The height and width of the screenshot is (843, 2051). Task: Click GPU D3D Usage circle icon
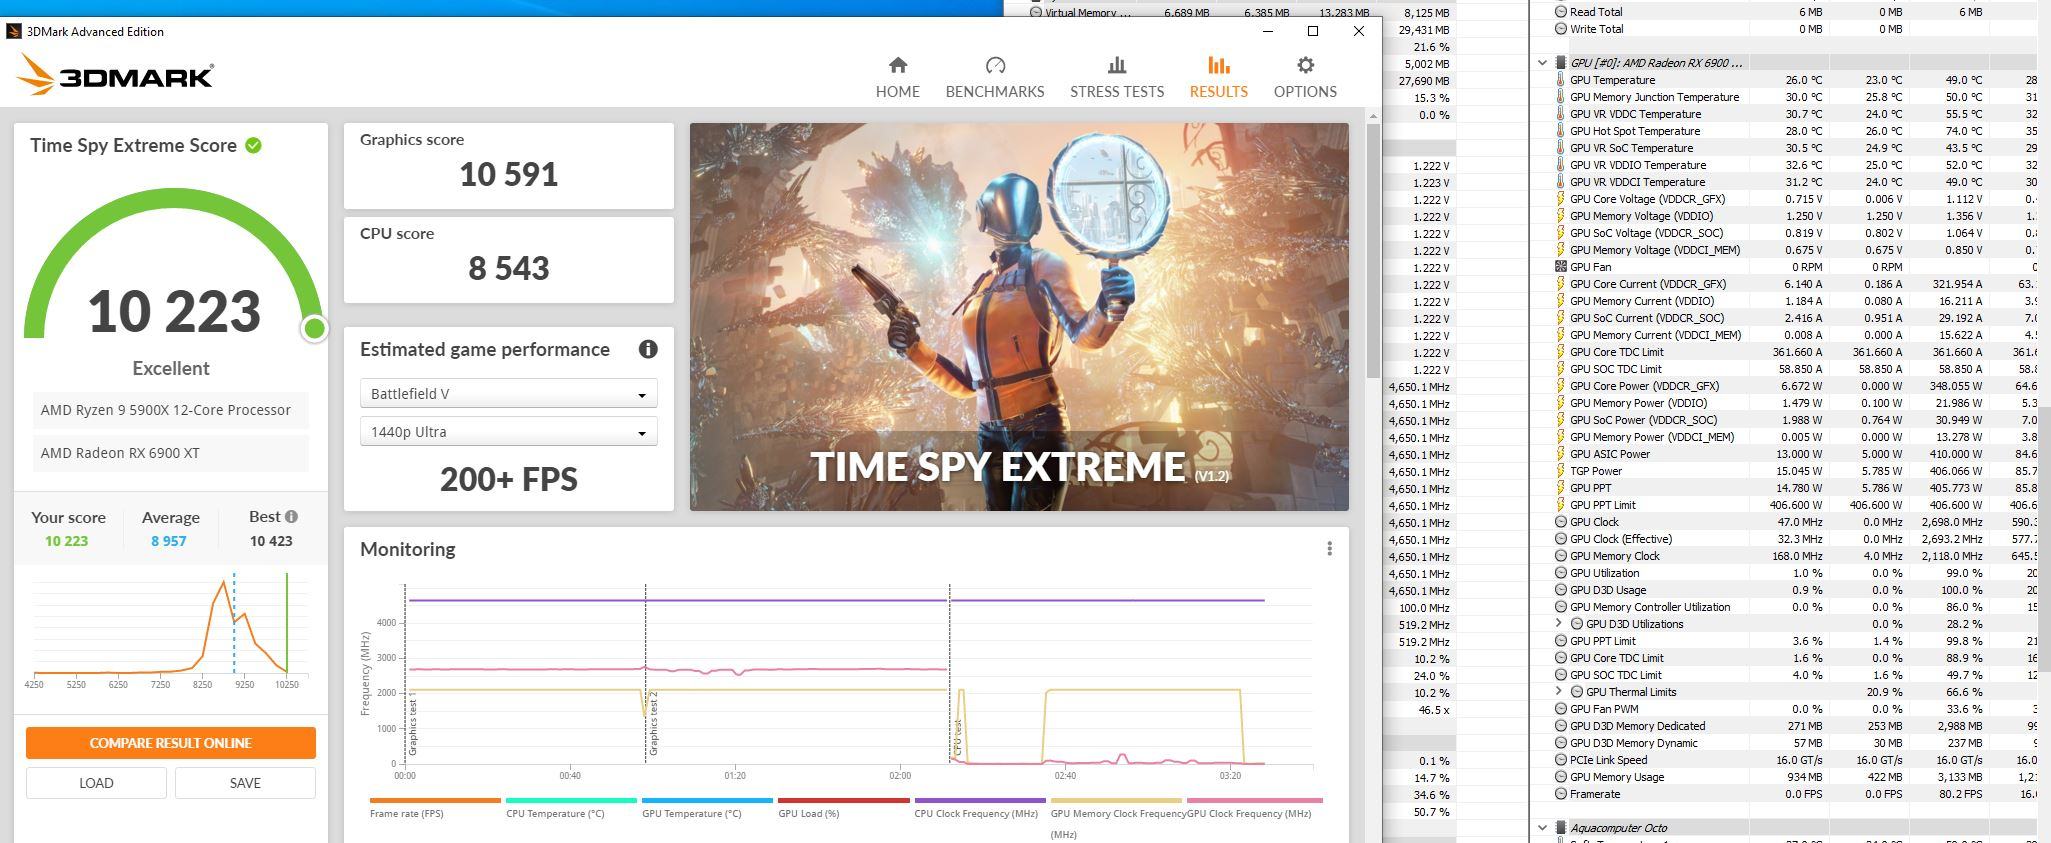(x=1561, y=590)
